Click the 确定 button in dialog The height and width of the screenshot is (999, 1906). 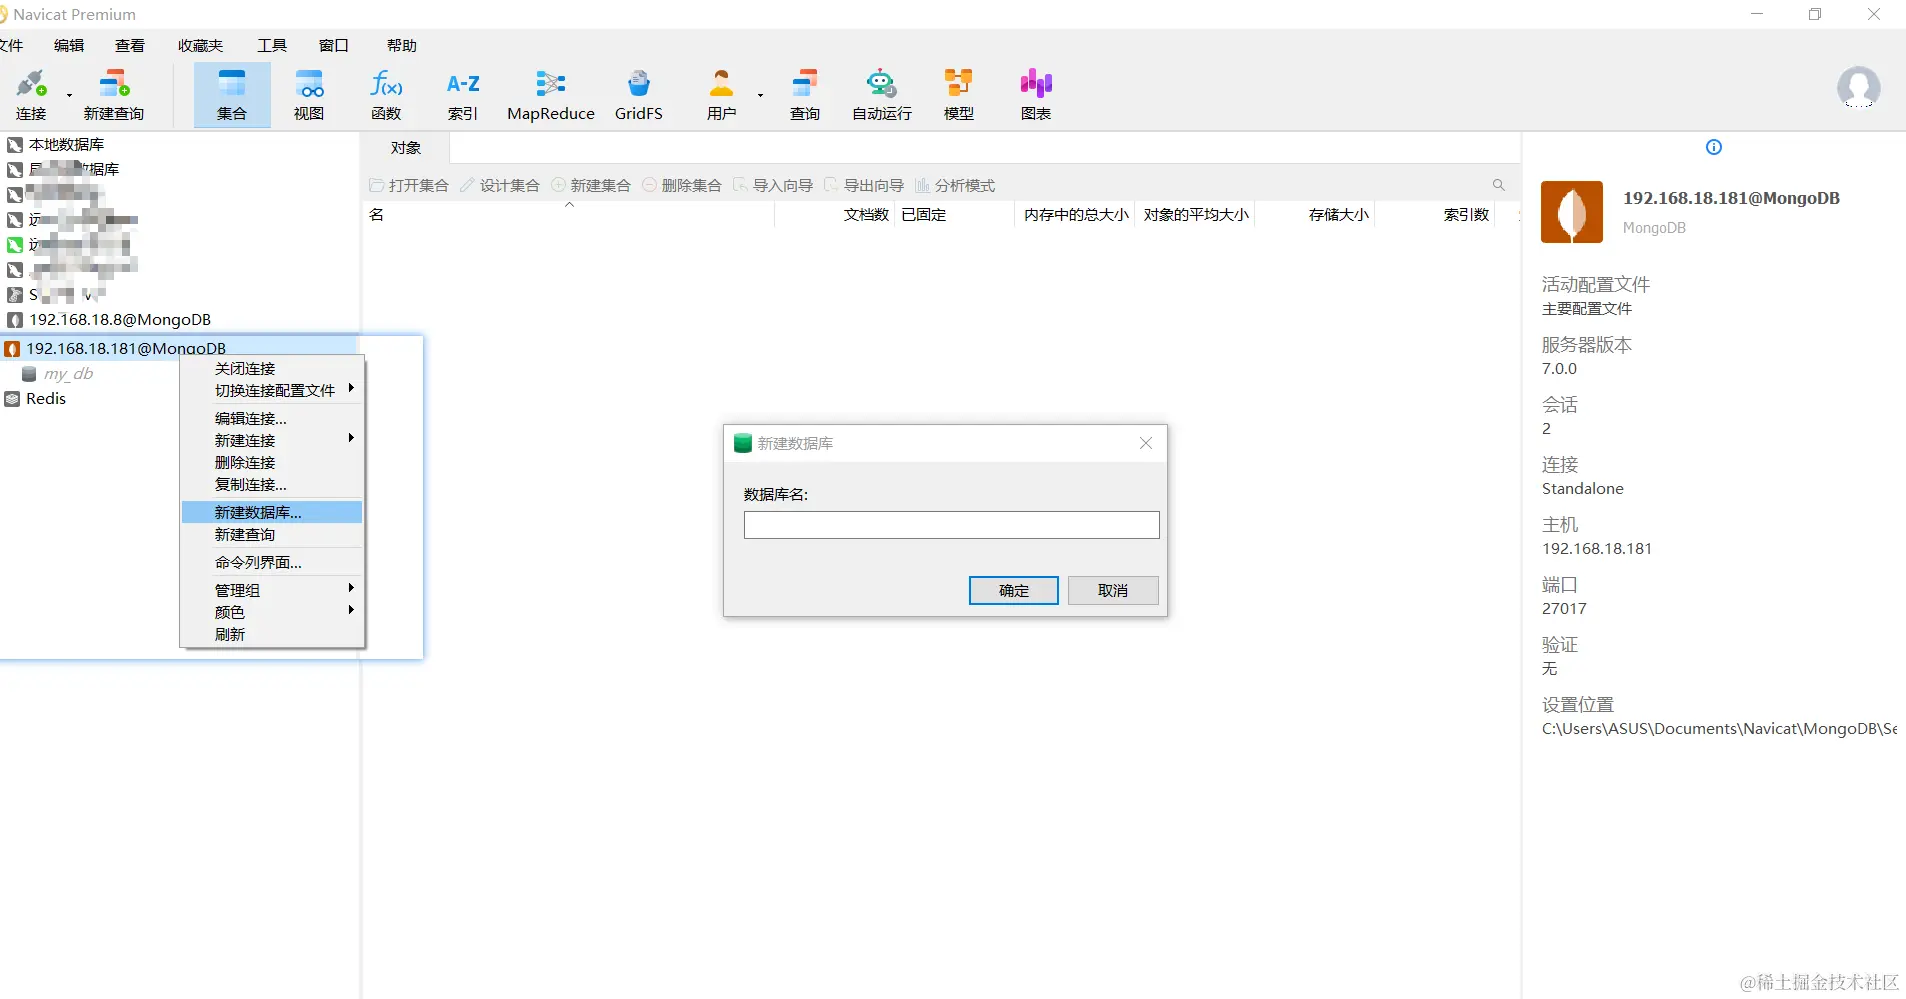pyautogui.click(x=1013, y=590)
